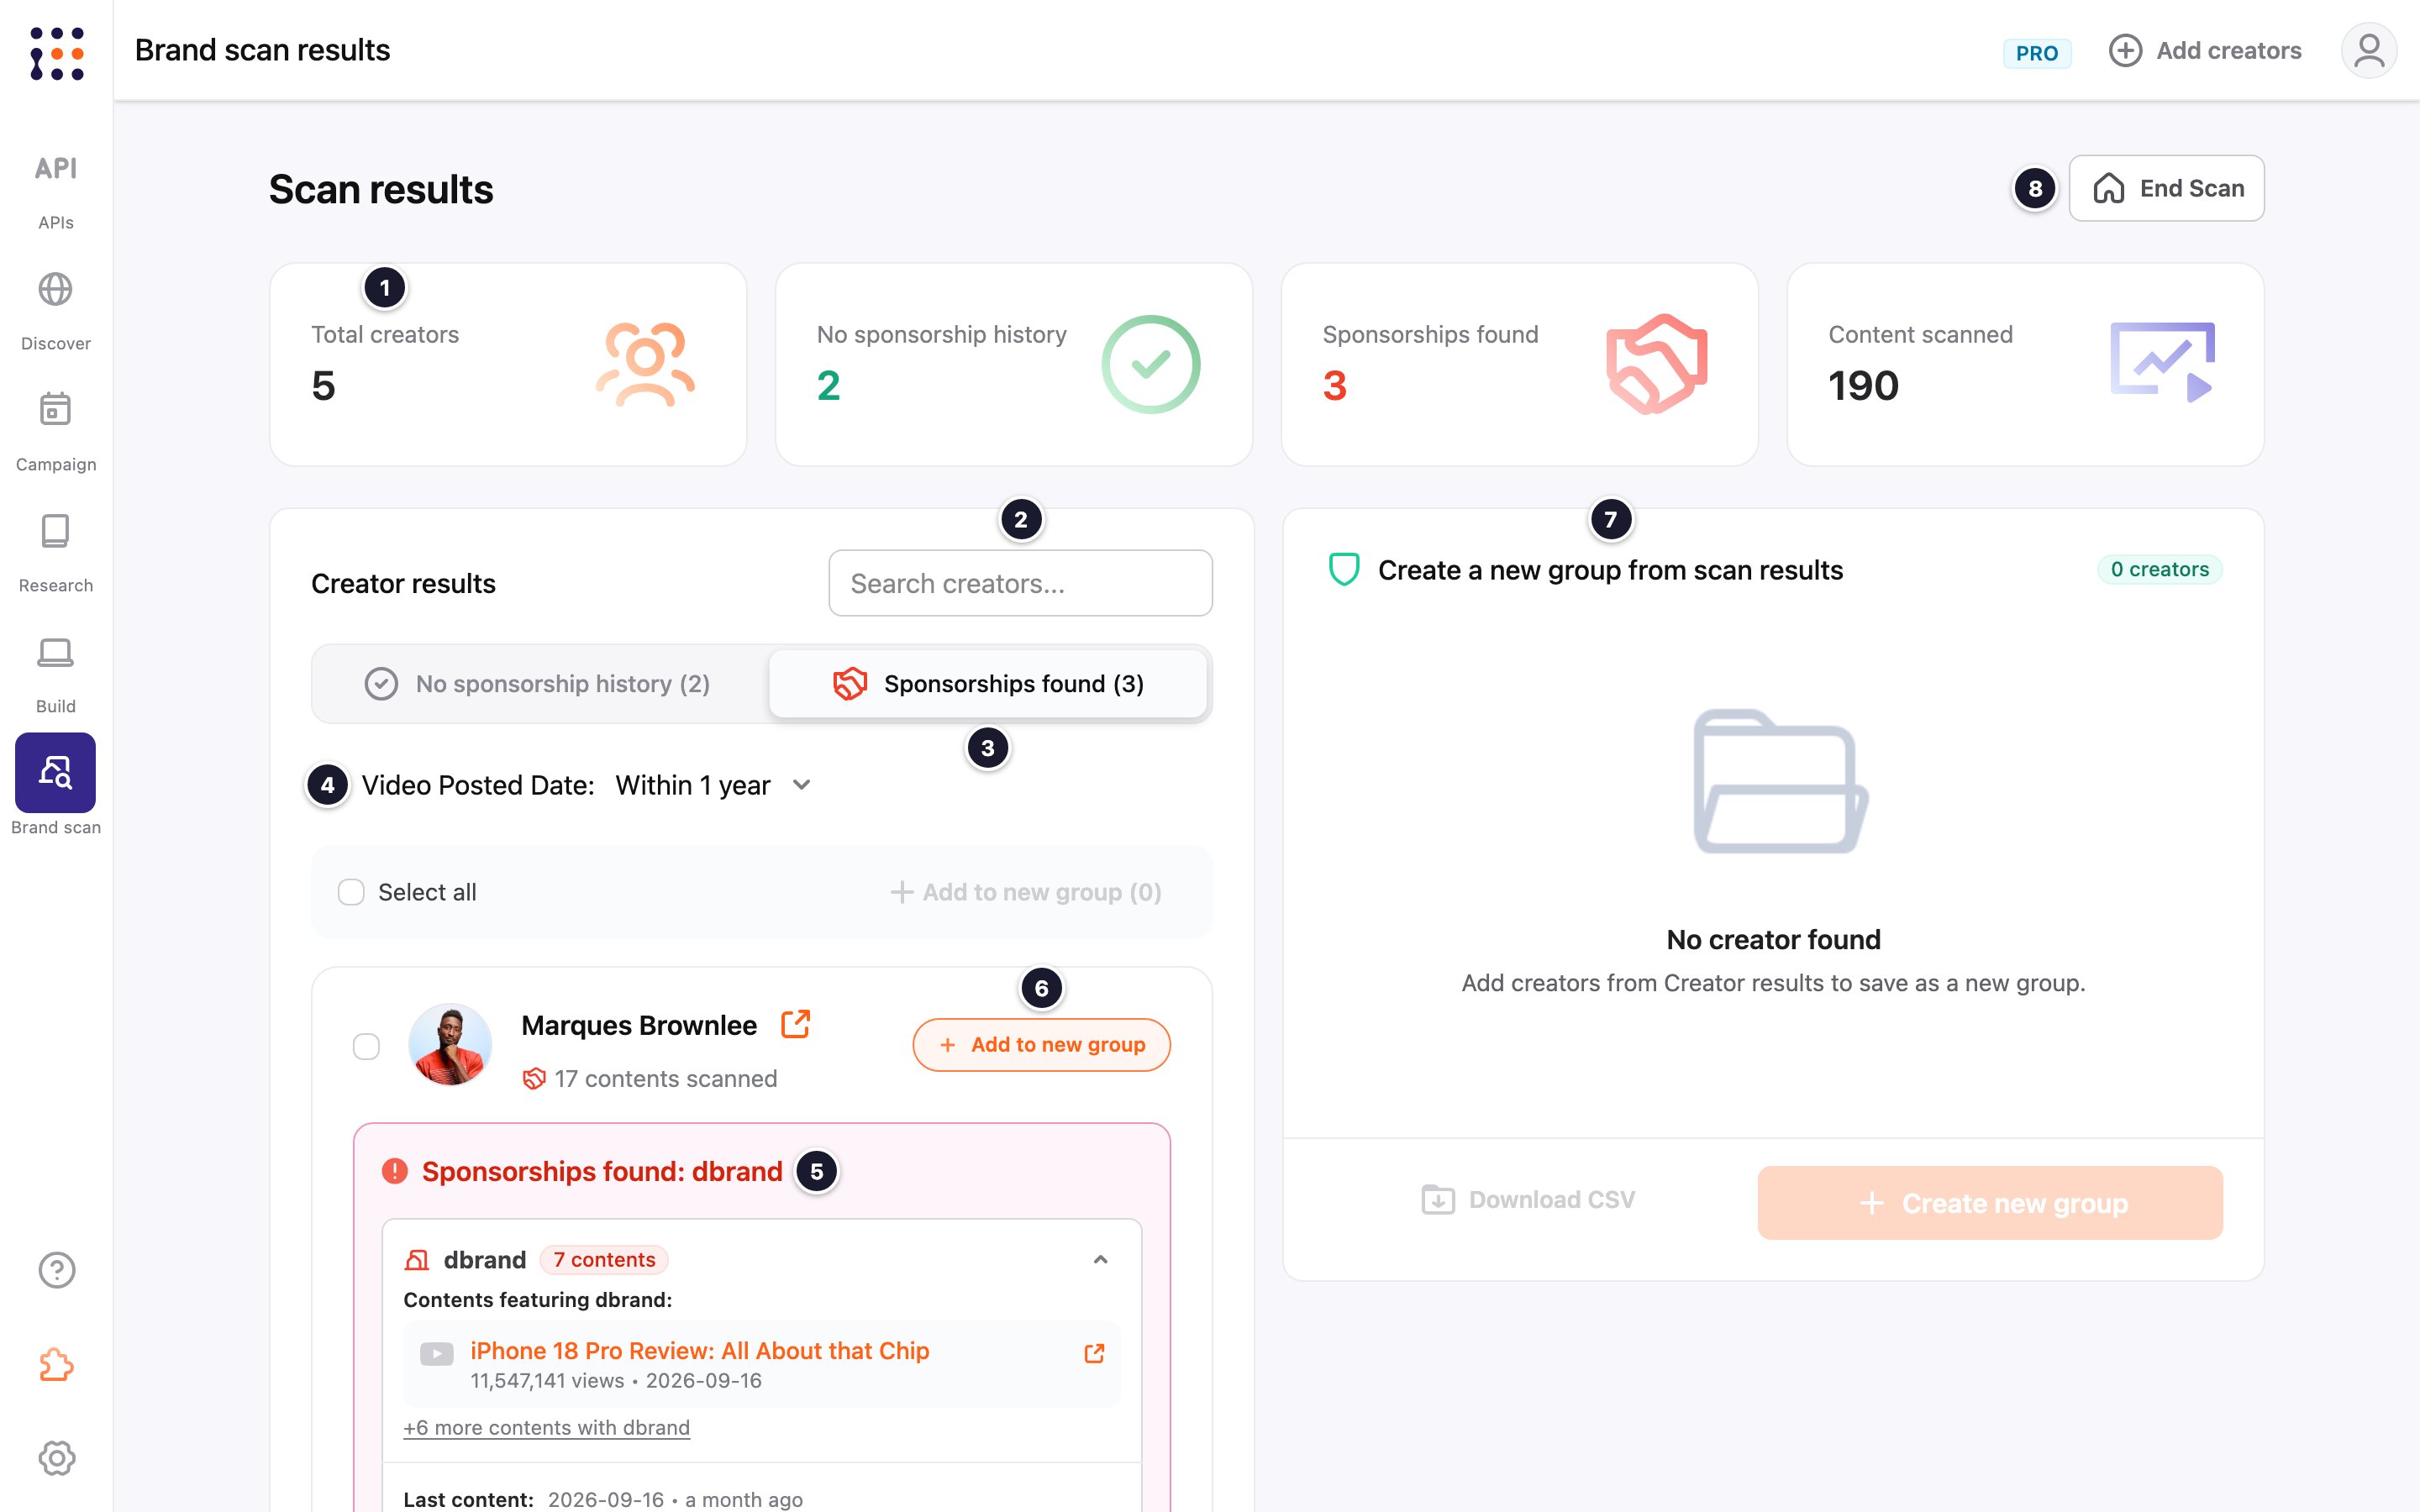Click the red alert icon beside Sponsorships found
Viewport: 2420px width, 1512px height.
(394, 1171)
